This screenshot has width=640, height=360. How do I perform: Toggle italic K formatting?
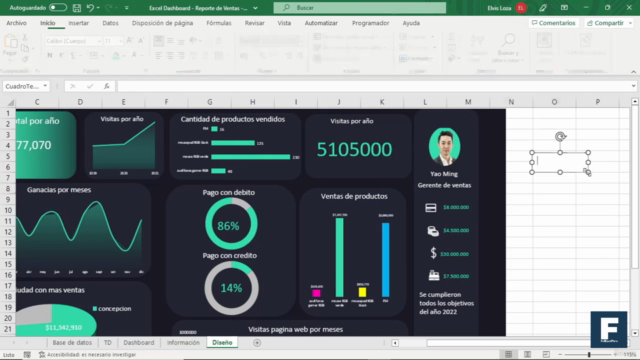pyautogui.click(x=61, y=55)
